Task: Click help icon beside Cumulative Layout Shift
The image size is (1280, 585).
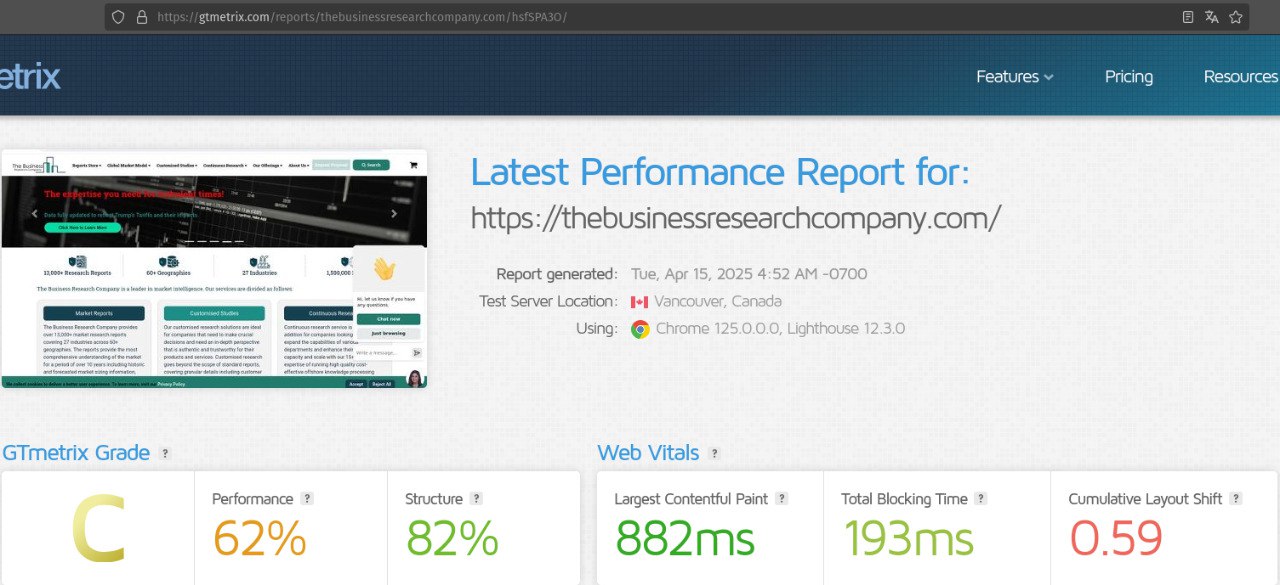Action: (1236, 498)
